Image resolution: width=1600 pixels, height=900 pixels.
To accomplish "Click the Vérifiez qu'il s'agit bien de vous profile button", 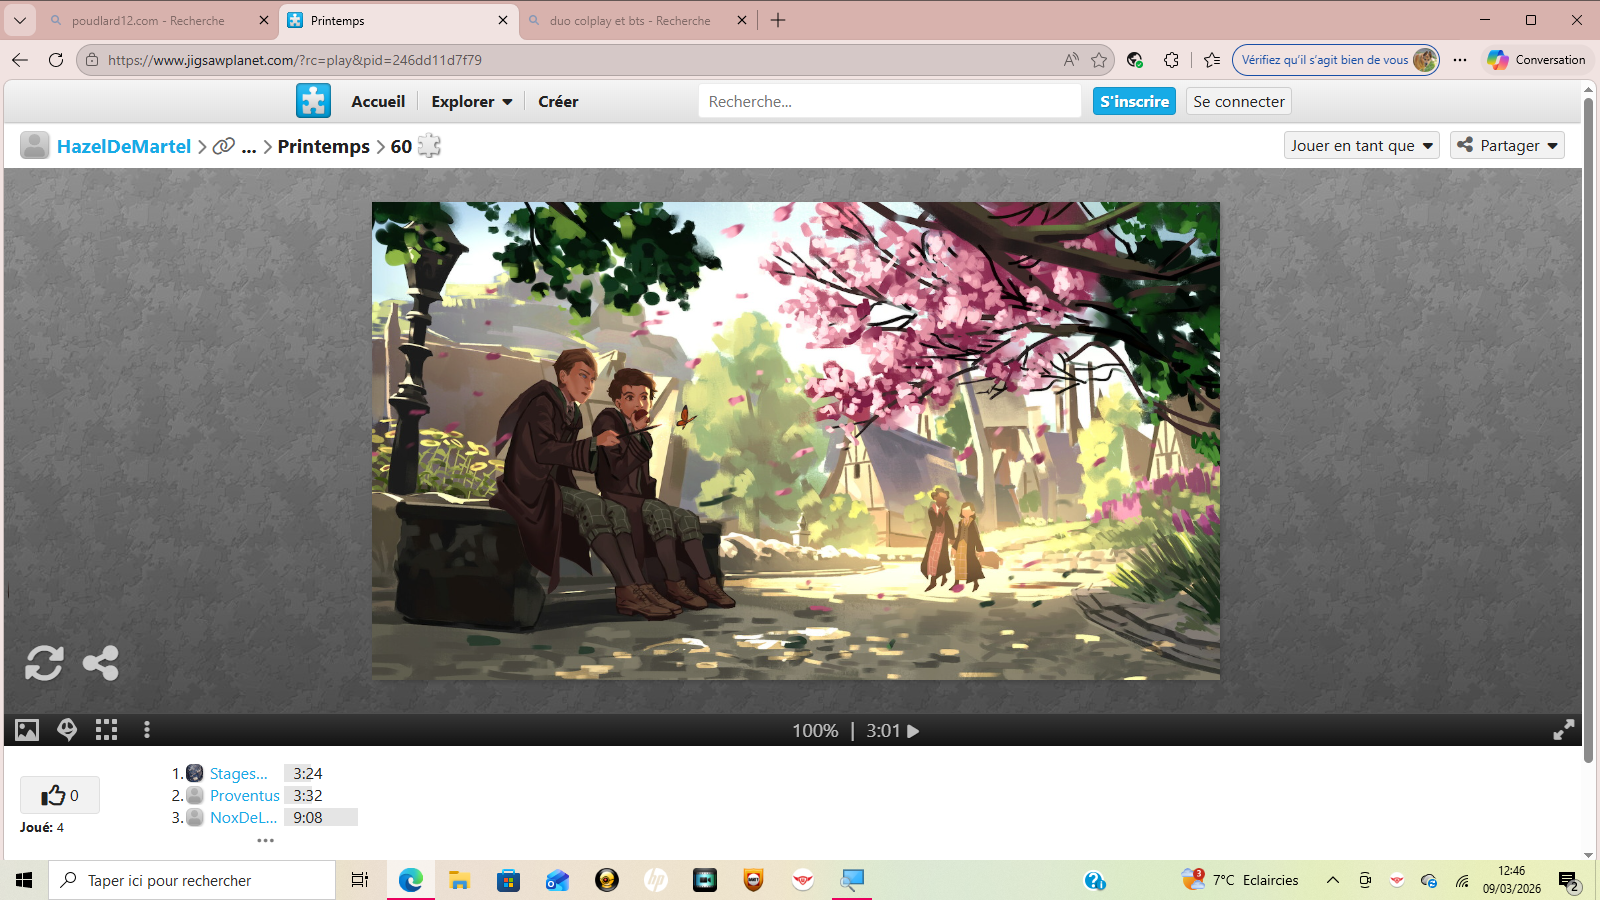I will [x=1336, y=60].
